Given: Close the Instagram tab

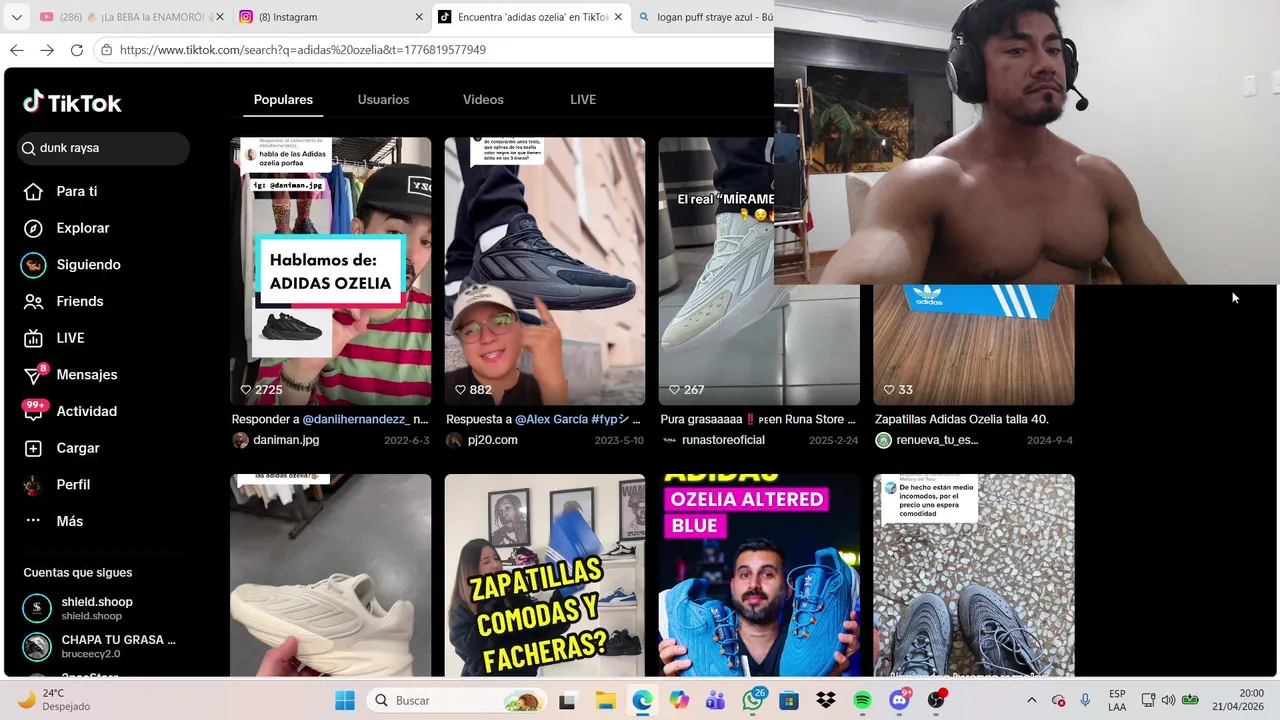Looking at the screenshot, I should pos(419,17).
